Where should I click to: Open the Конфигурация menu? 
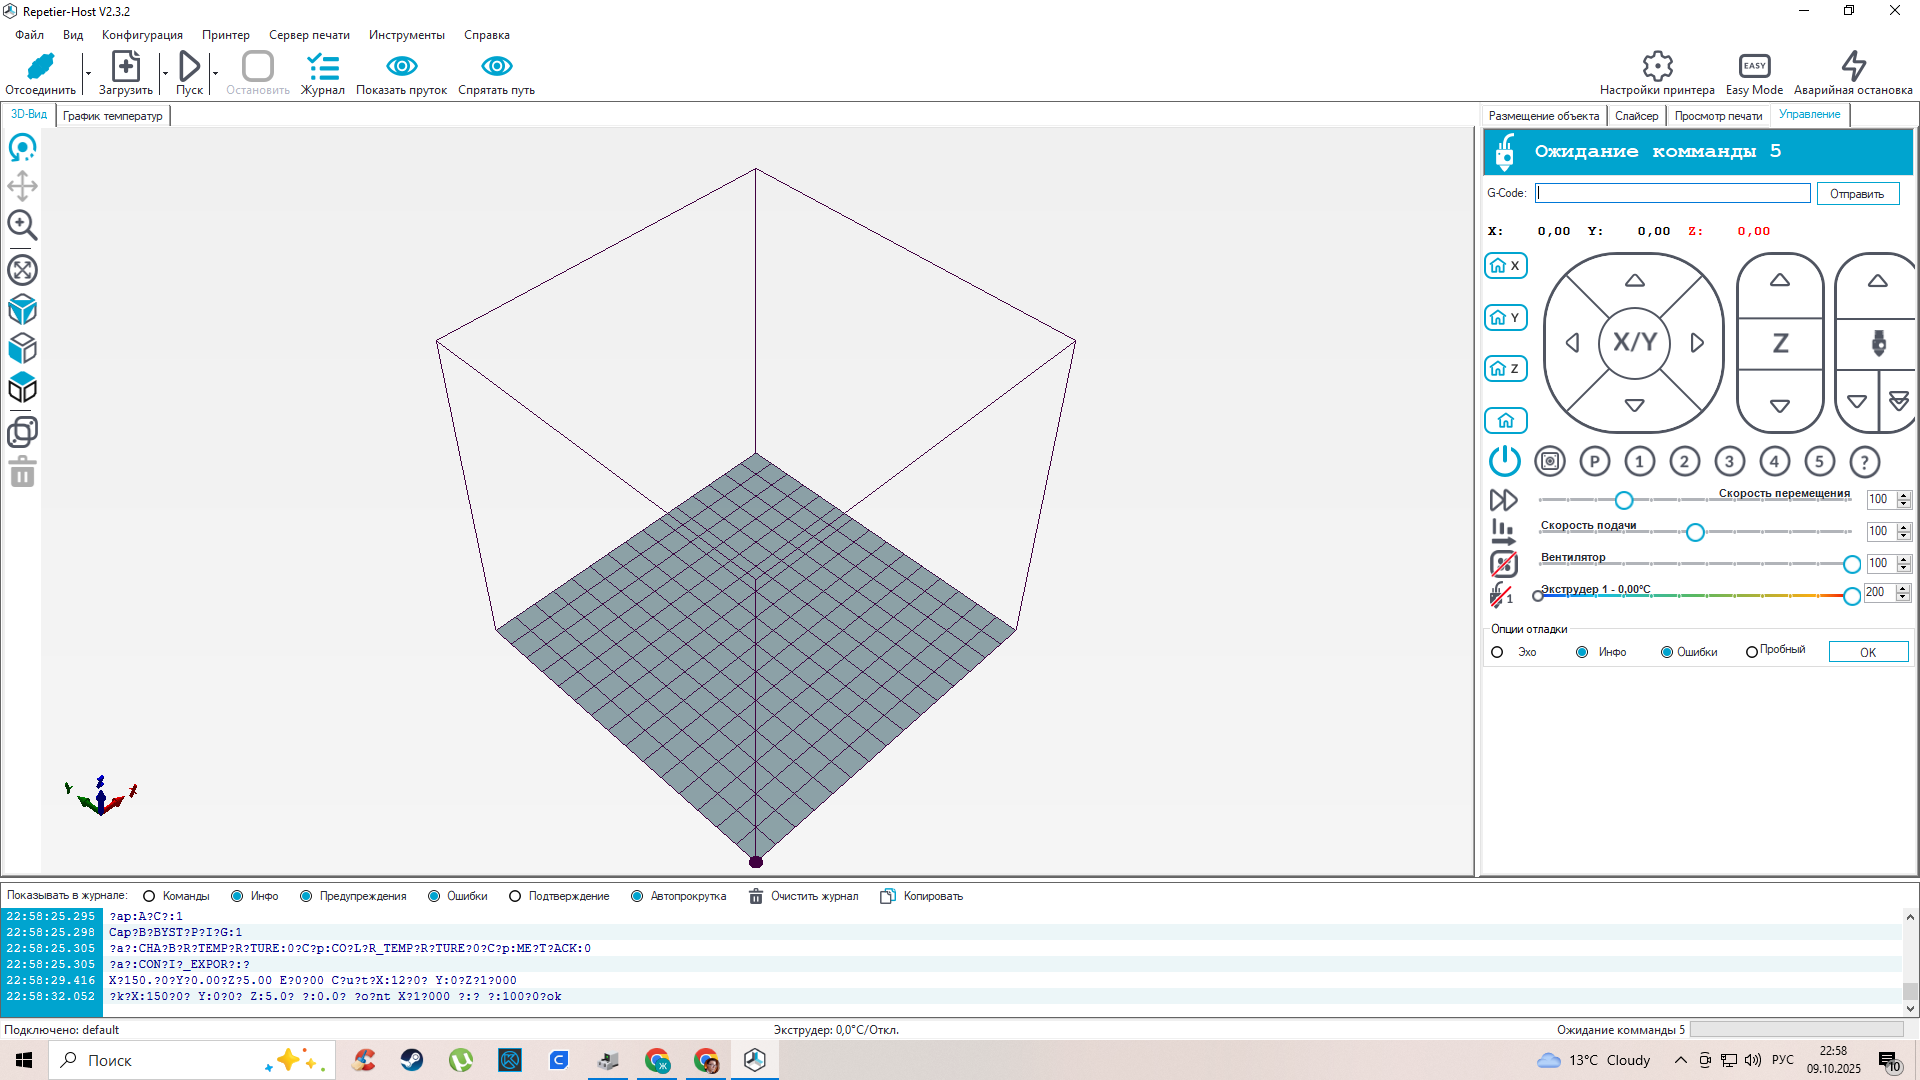pos(142,35)
